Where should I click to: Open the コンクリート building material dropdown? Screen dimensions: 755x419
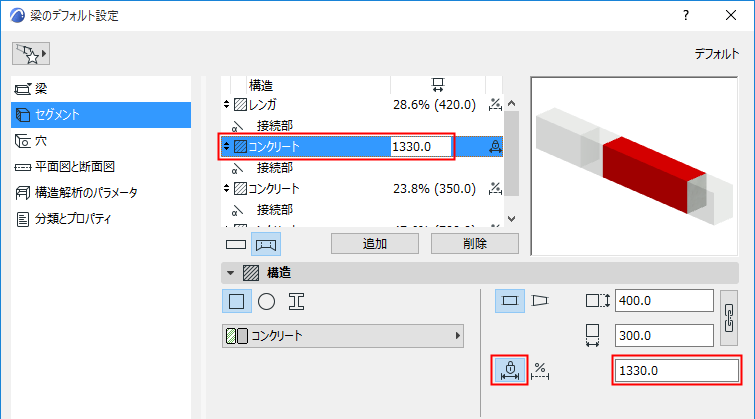point(343,336)
